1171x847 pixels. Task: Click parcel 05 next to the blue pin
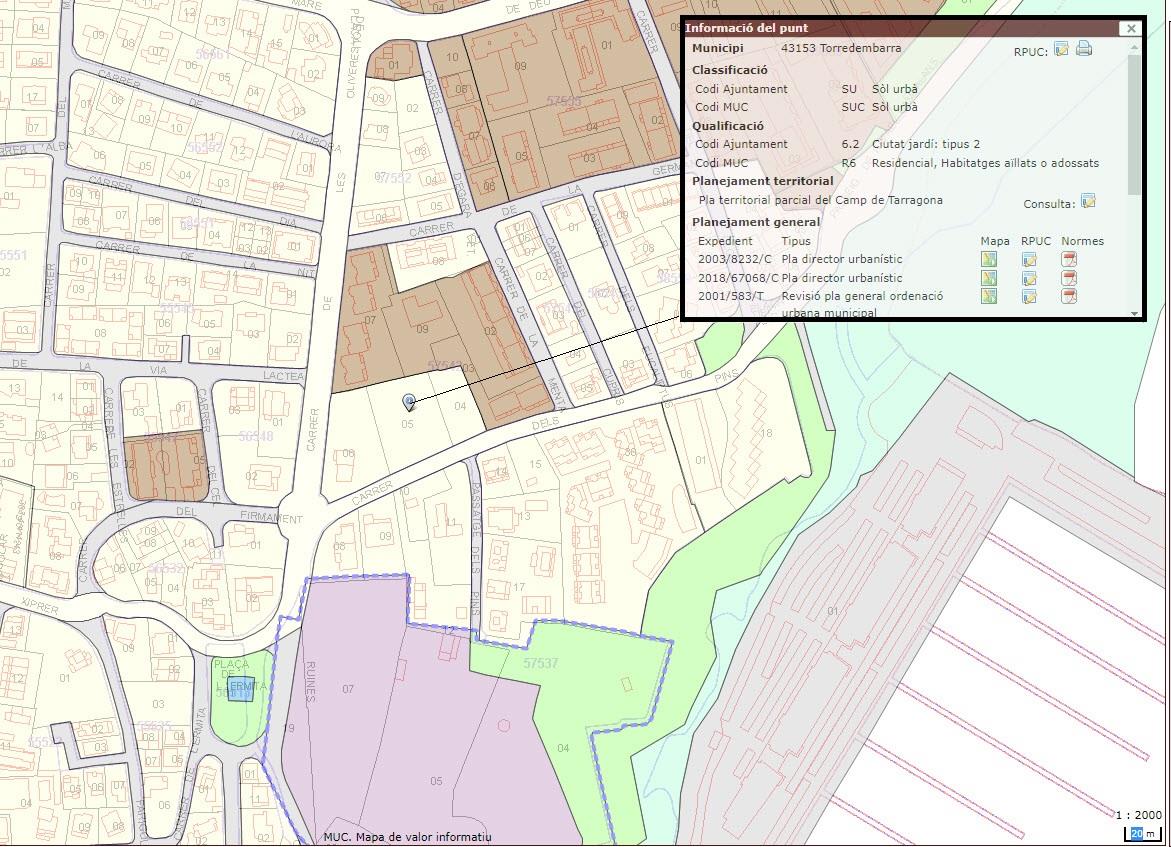[x=407, y=424]
